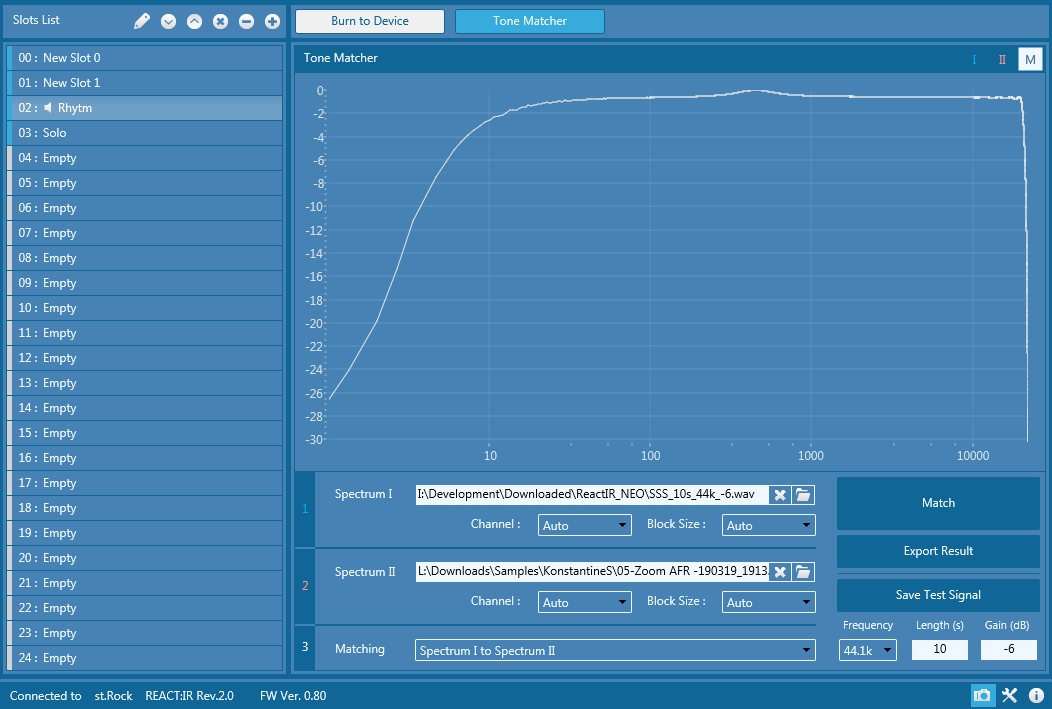
Task: Move slot up with up-arrow icon
Action: coord(195,21)
